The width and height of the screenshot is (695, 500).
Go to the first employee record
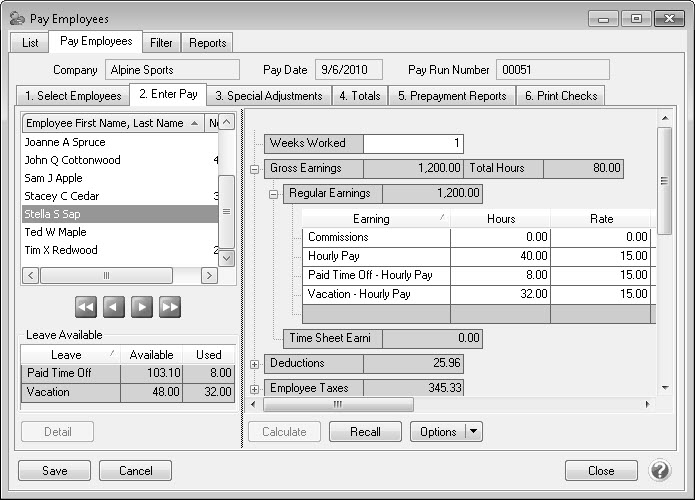(x=86, y=307)
